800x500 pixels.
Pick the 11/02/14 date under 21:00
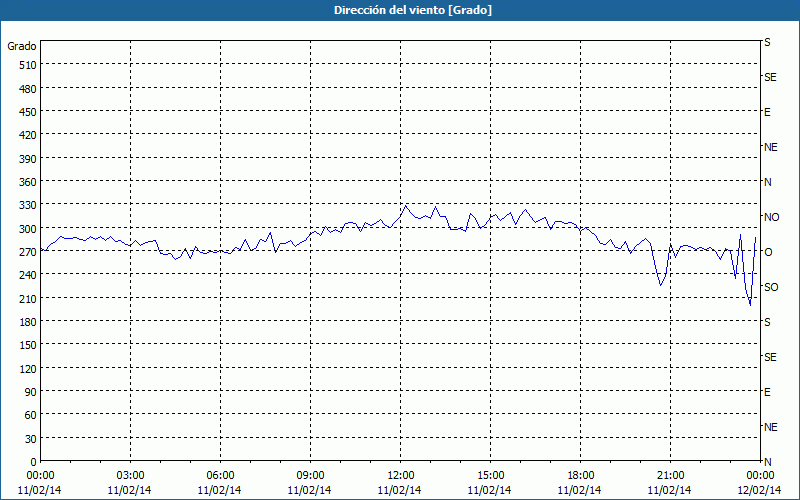670,490
